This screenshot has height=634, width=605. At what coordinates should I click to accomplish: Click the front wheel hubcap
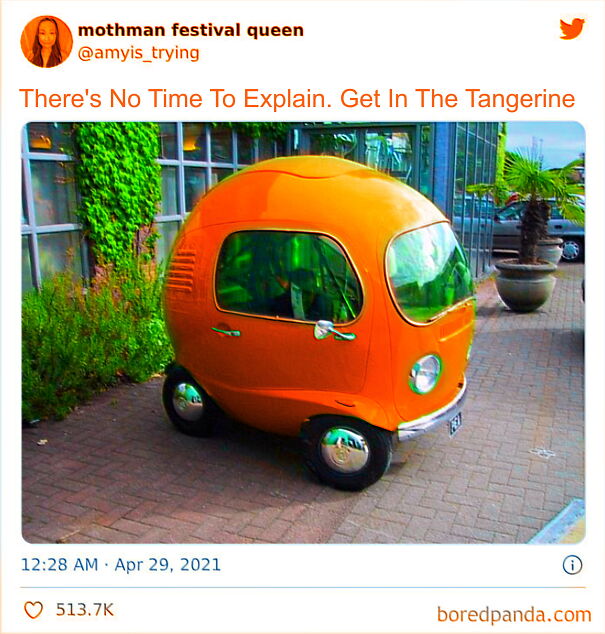coord(345,450)
